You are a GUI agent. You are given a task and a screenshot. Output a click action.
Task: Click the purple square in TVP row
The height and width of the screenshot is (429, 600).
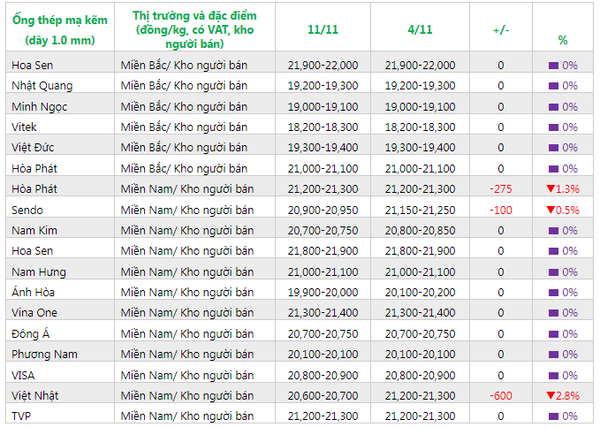[x=553, y=416]
